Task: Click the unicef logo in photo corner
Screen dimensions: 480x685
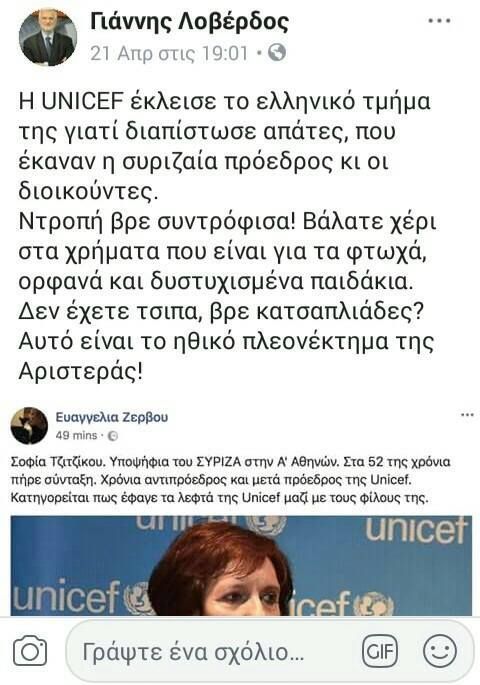Action: coord(415,530)
